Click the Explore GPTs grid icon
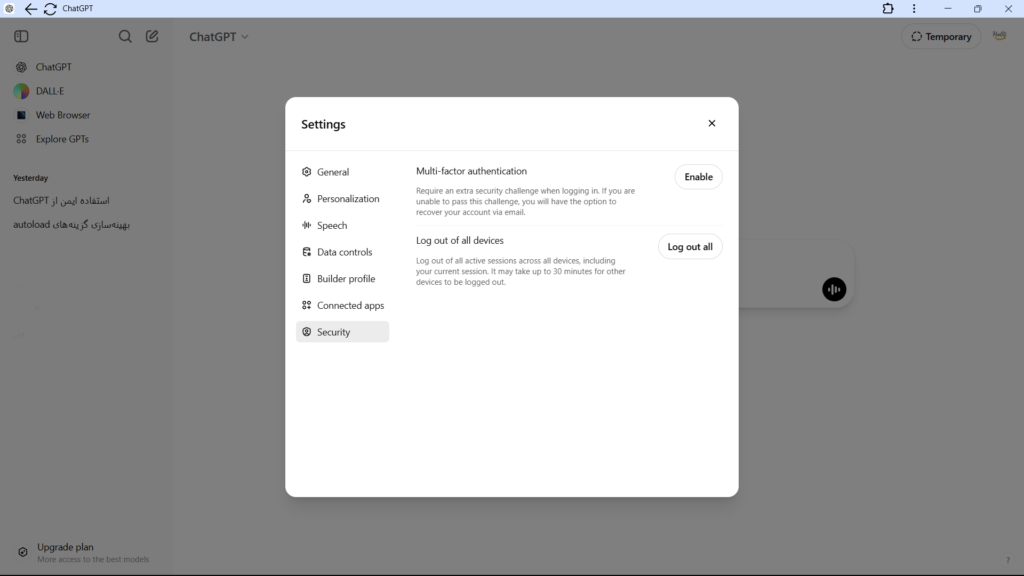The height and width of the screenshot is (576, 1024). (x=22, y=139)
